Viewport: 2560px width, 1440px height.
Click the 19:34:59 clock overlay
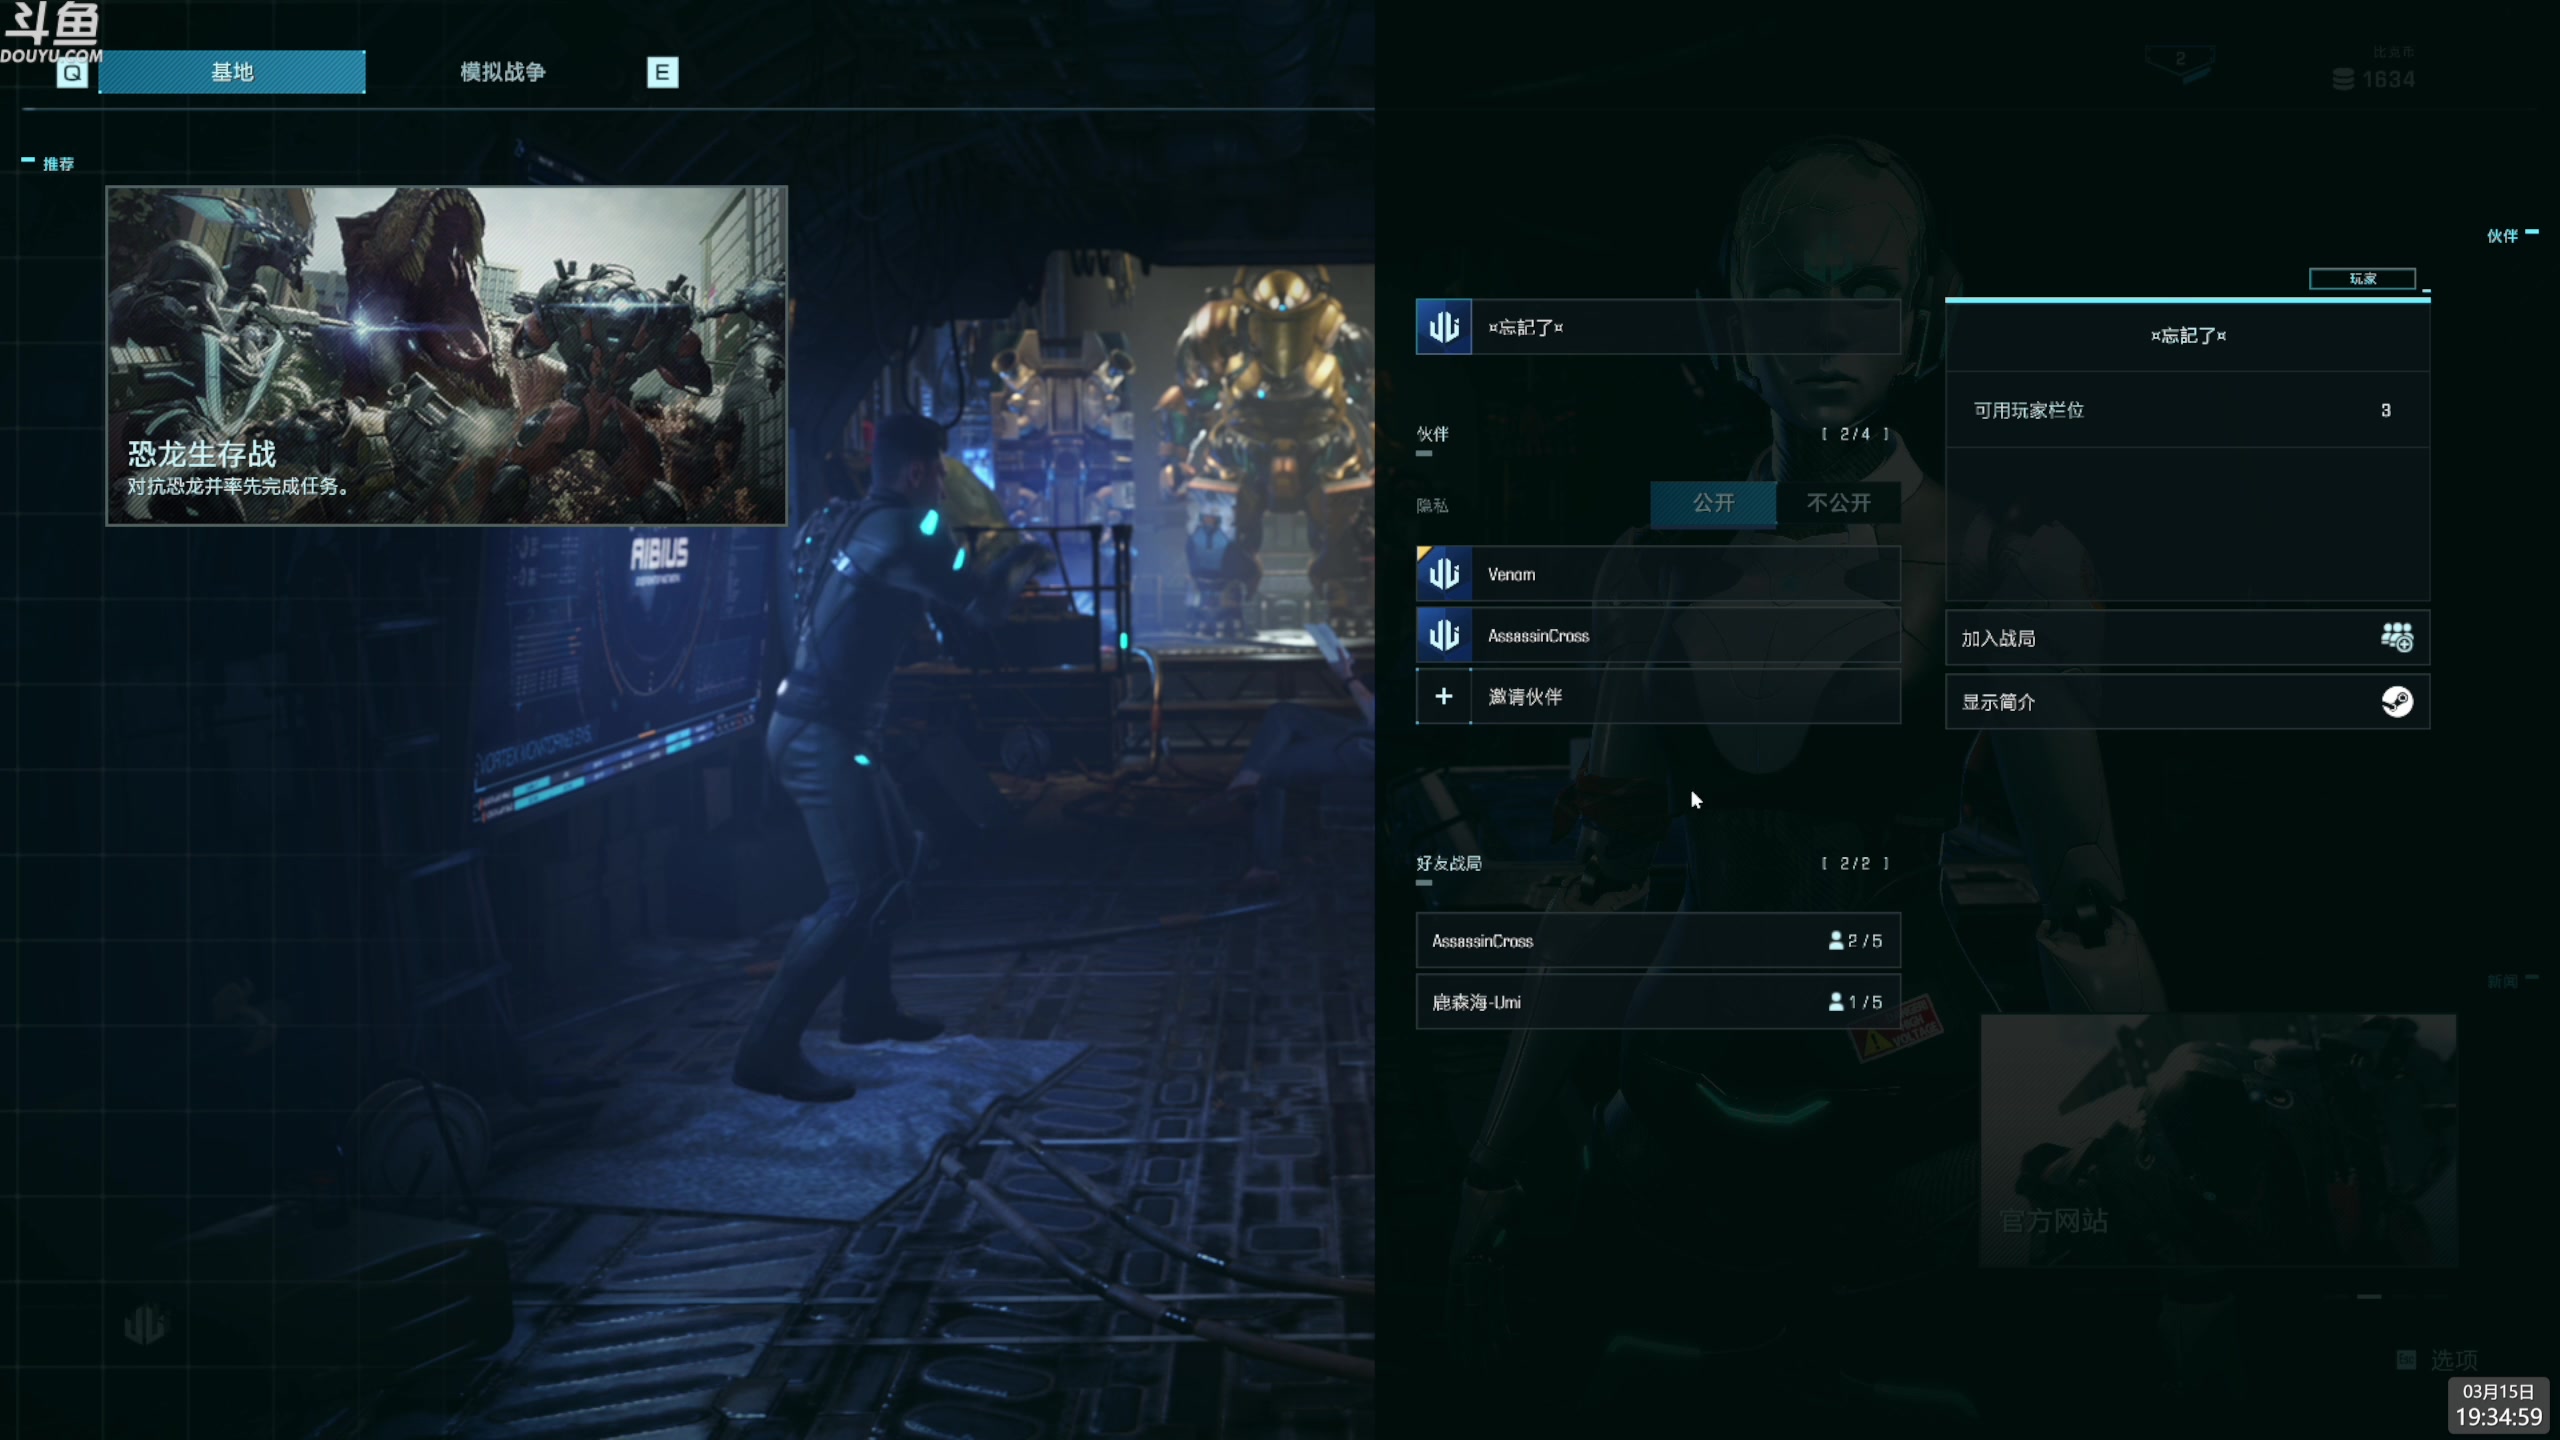(2498, 1417)
